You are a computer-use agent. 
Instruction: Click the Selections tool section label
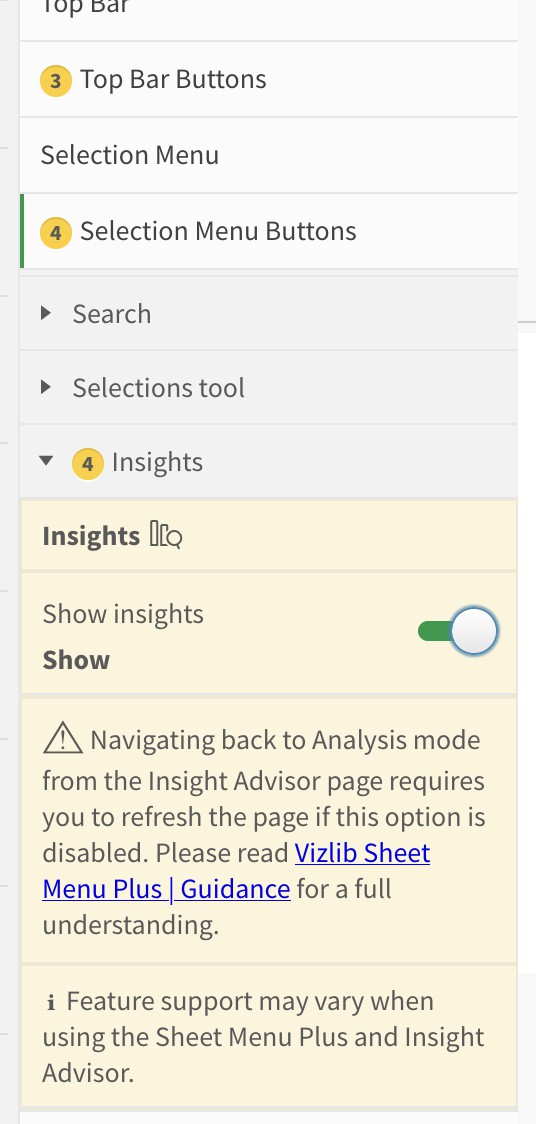(158, 388)
